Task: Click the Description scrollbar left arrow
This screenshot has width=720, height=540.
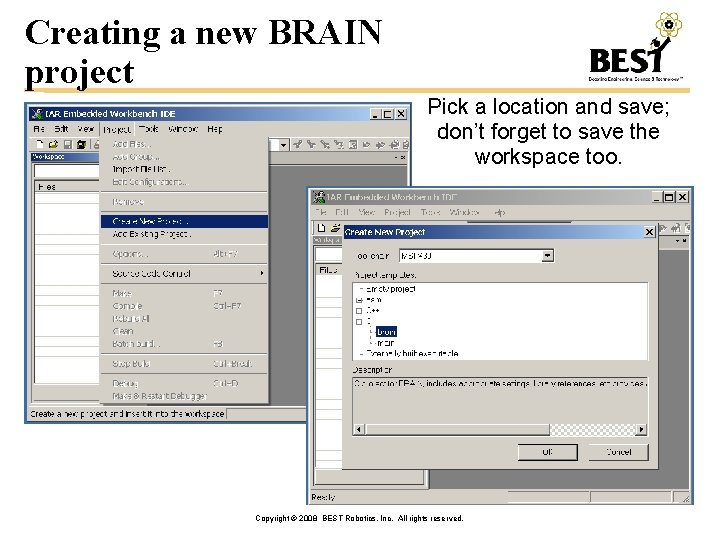Action: click(359, 429)
